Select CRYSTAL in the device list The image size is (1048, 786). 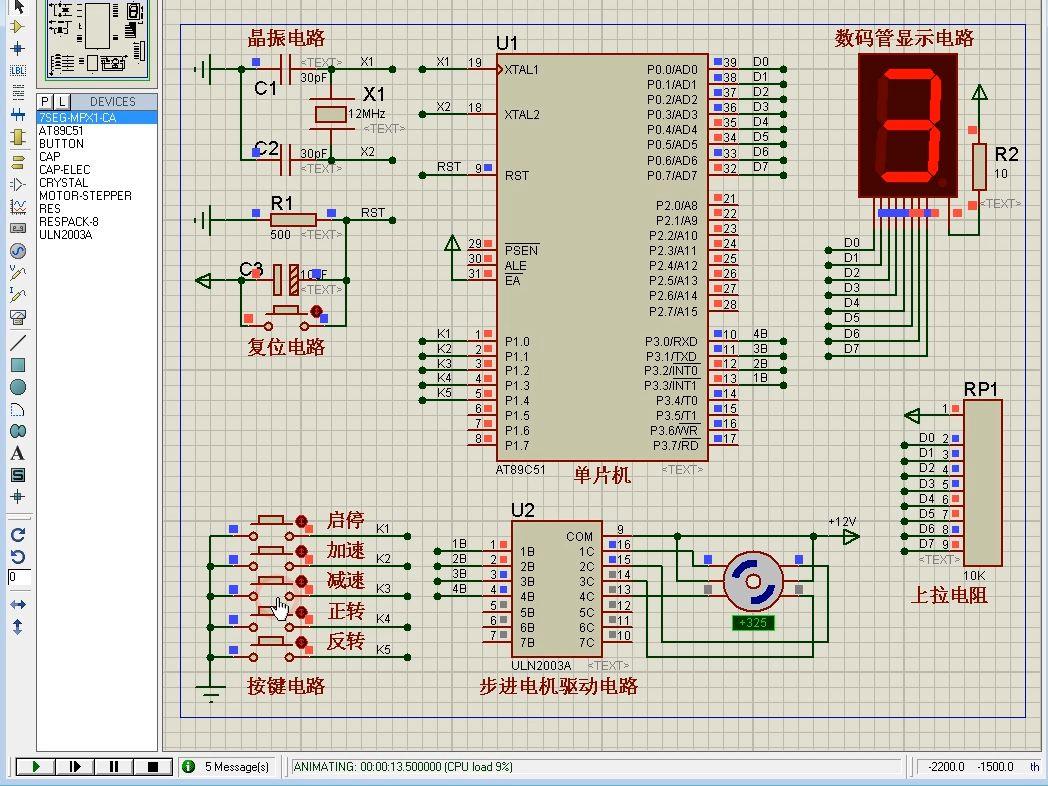click(x=97, y=182)
